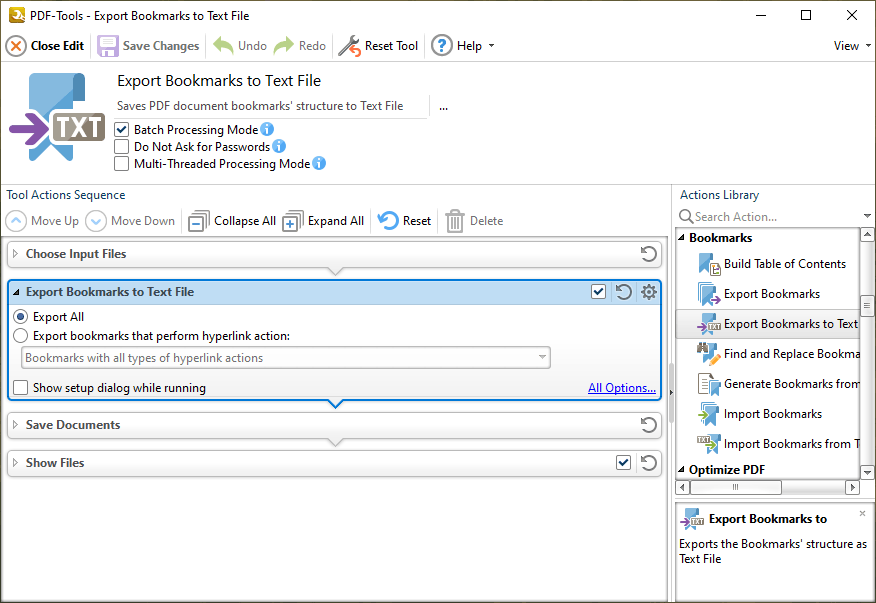Screen dimensions: 876x603
Task: Reset the Choose Input Files action
Action: pyautogui.click(x=647, y=254)
